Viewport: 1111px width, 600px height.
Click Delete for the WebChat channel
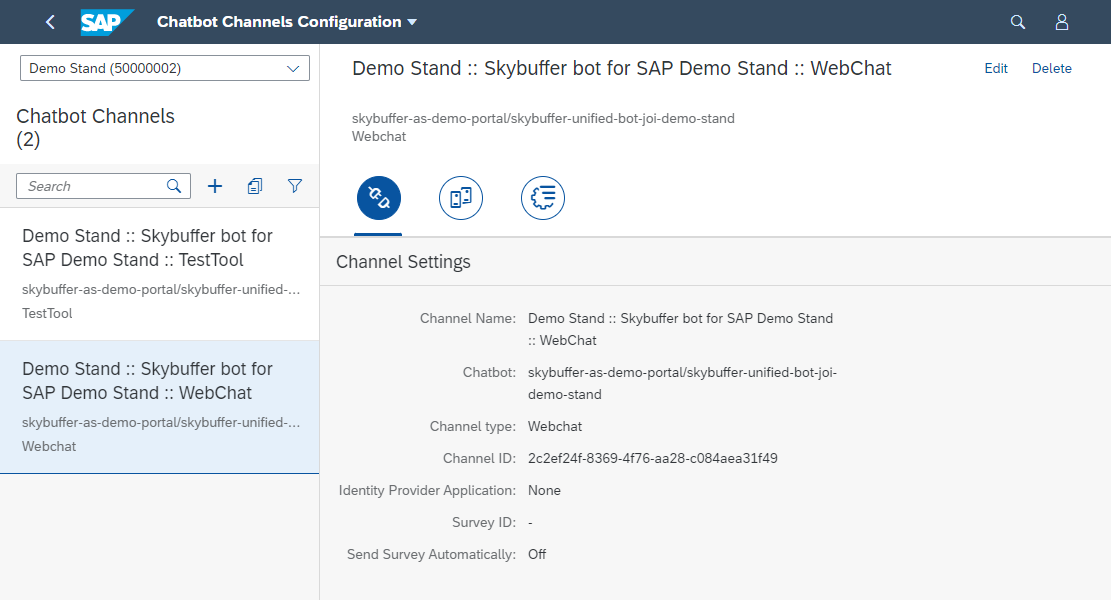pyautogui.click(x=1051, y=69)
